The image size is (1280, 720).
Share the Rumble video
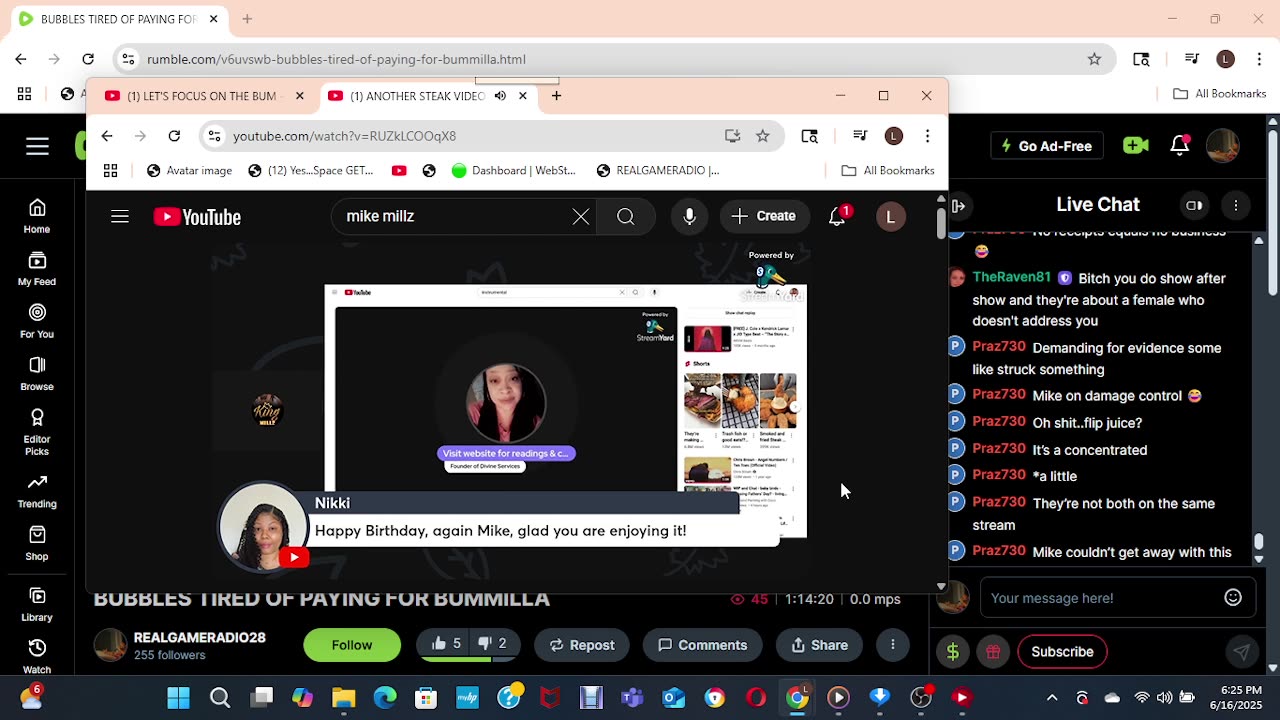click(820, 645)
